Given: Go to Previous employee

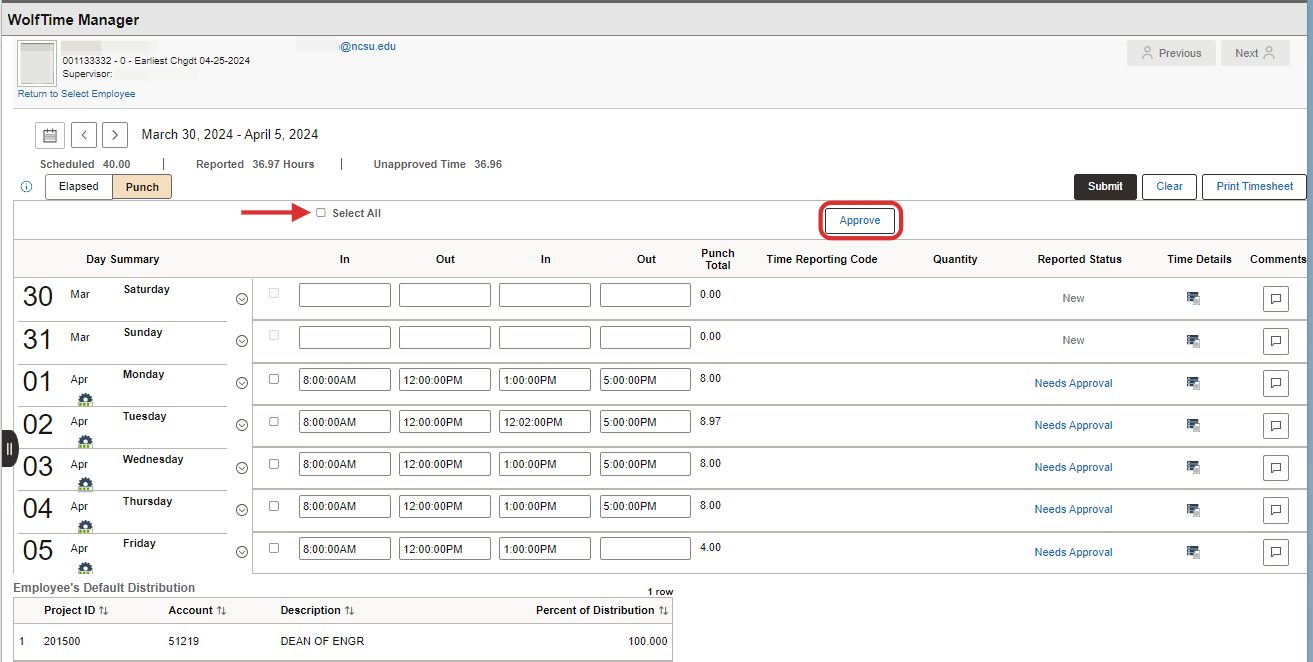Looking at the screenshot, I should click(x=1171, y=53).
